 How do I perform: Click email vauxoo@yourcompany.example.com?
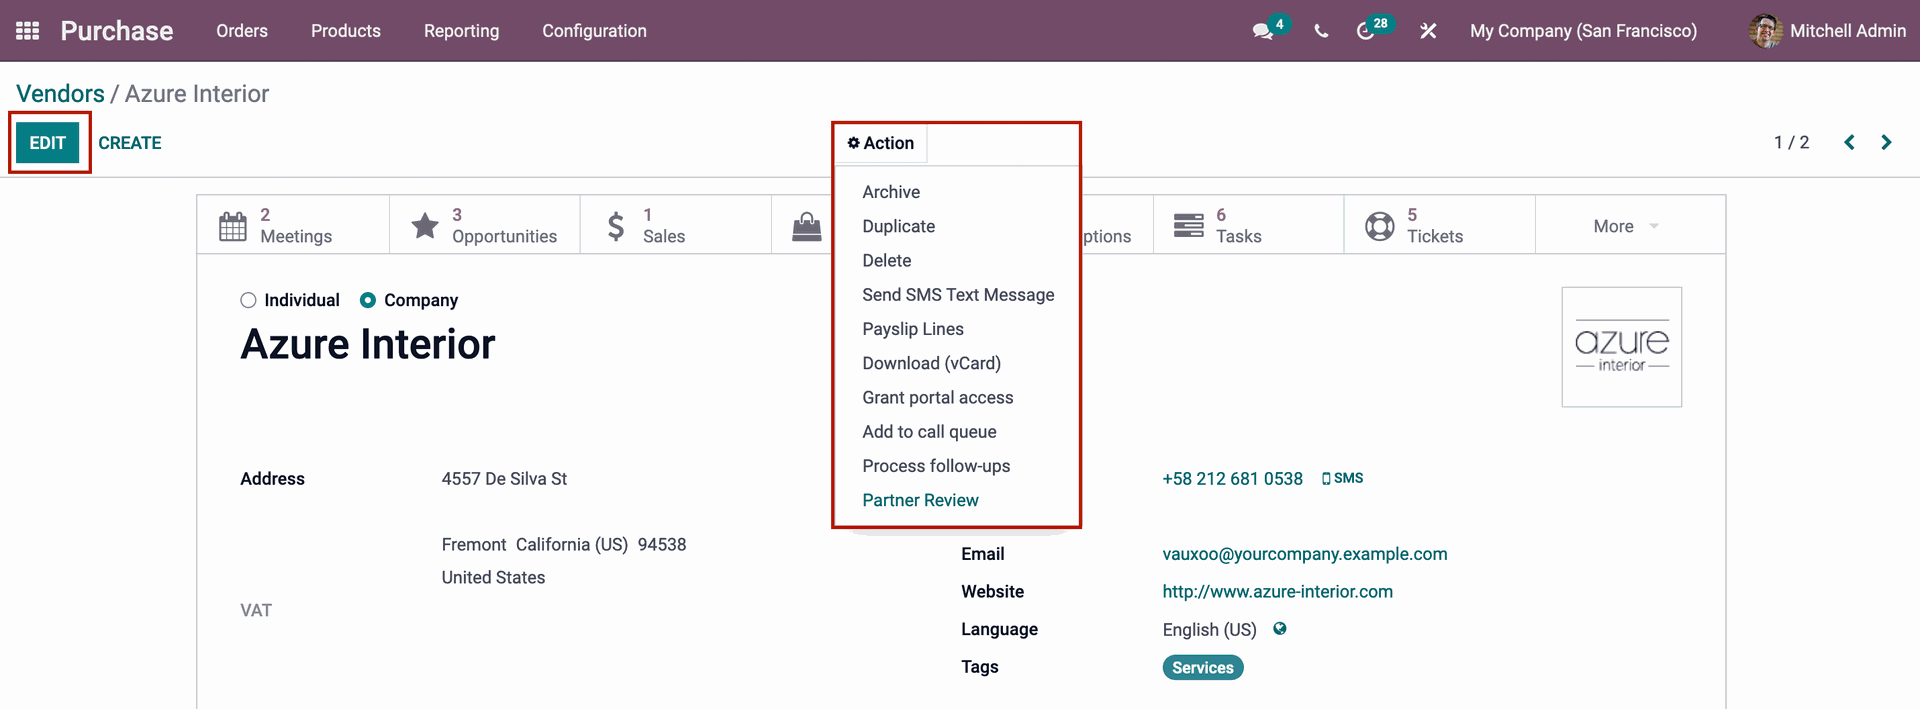(x=1304, y=554)
